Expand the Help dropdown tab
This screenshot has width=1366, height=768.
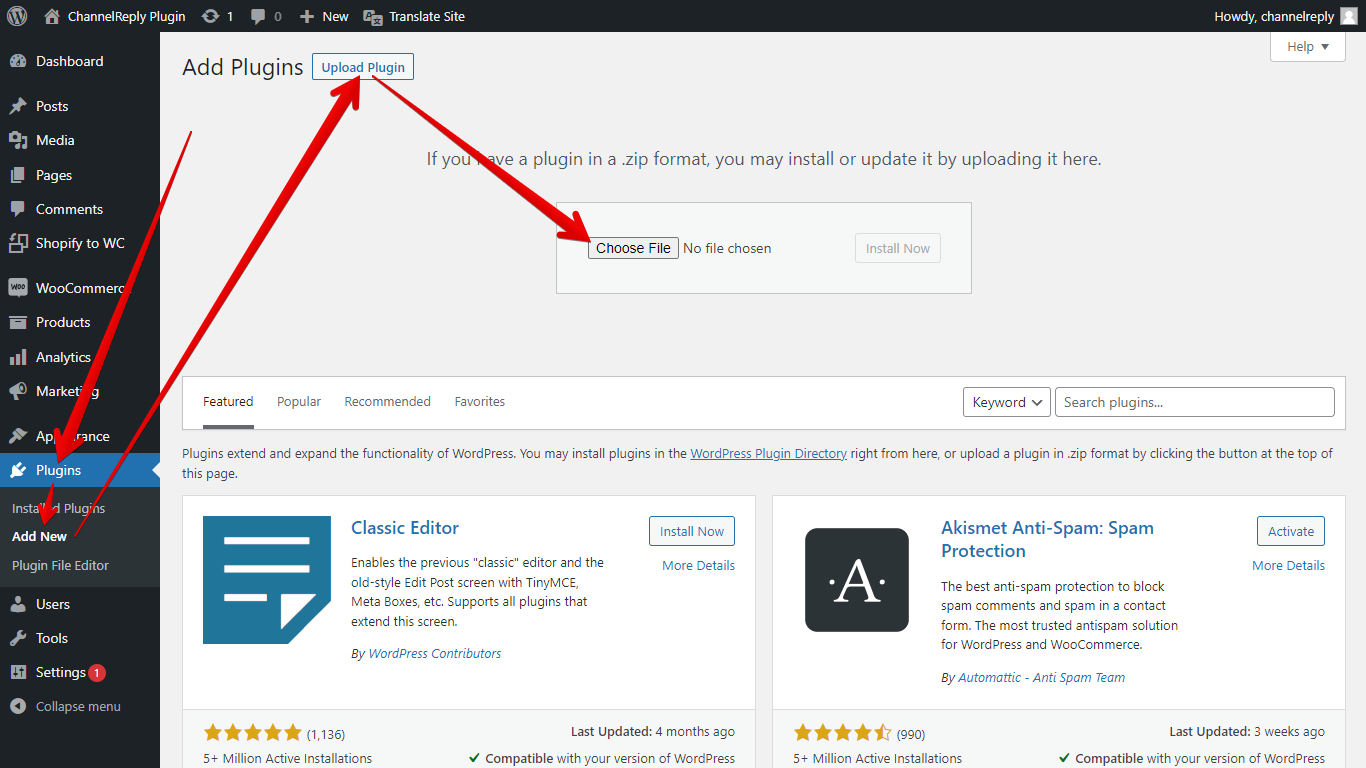tap(1307, 46)
